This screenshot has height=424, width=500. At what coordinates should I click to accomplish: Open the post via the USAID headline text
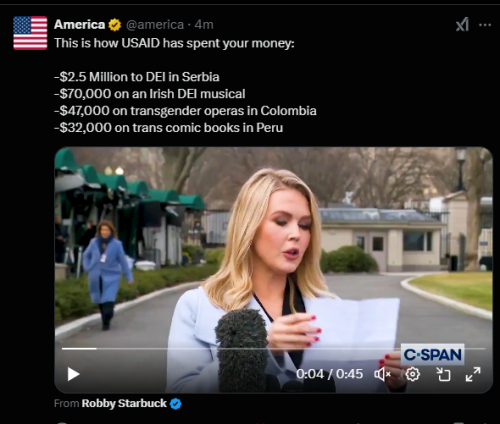click(174, 43)
